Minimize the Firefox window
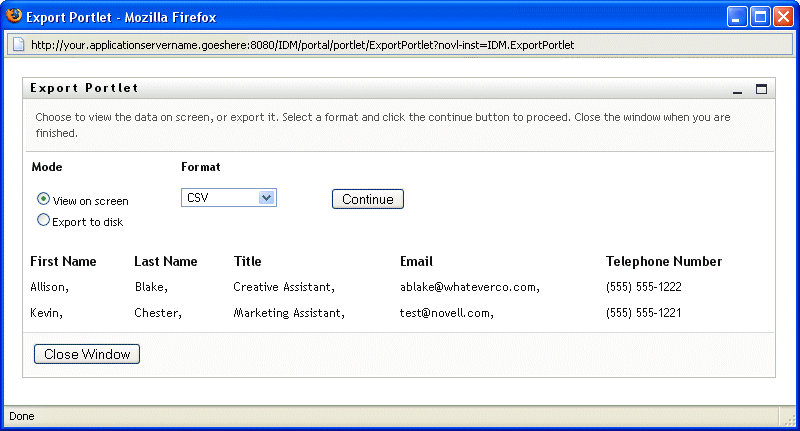Screen dimensions: 800x431 738,17
